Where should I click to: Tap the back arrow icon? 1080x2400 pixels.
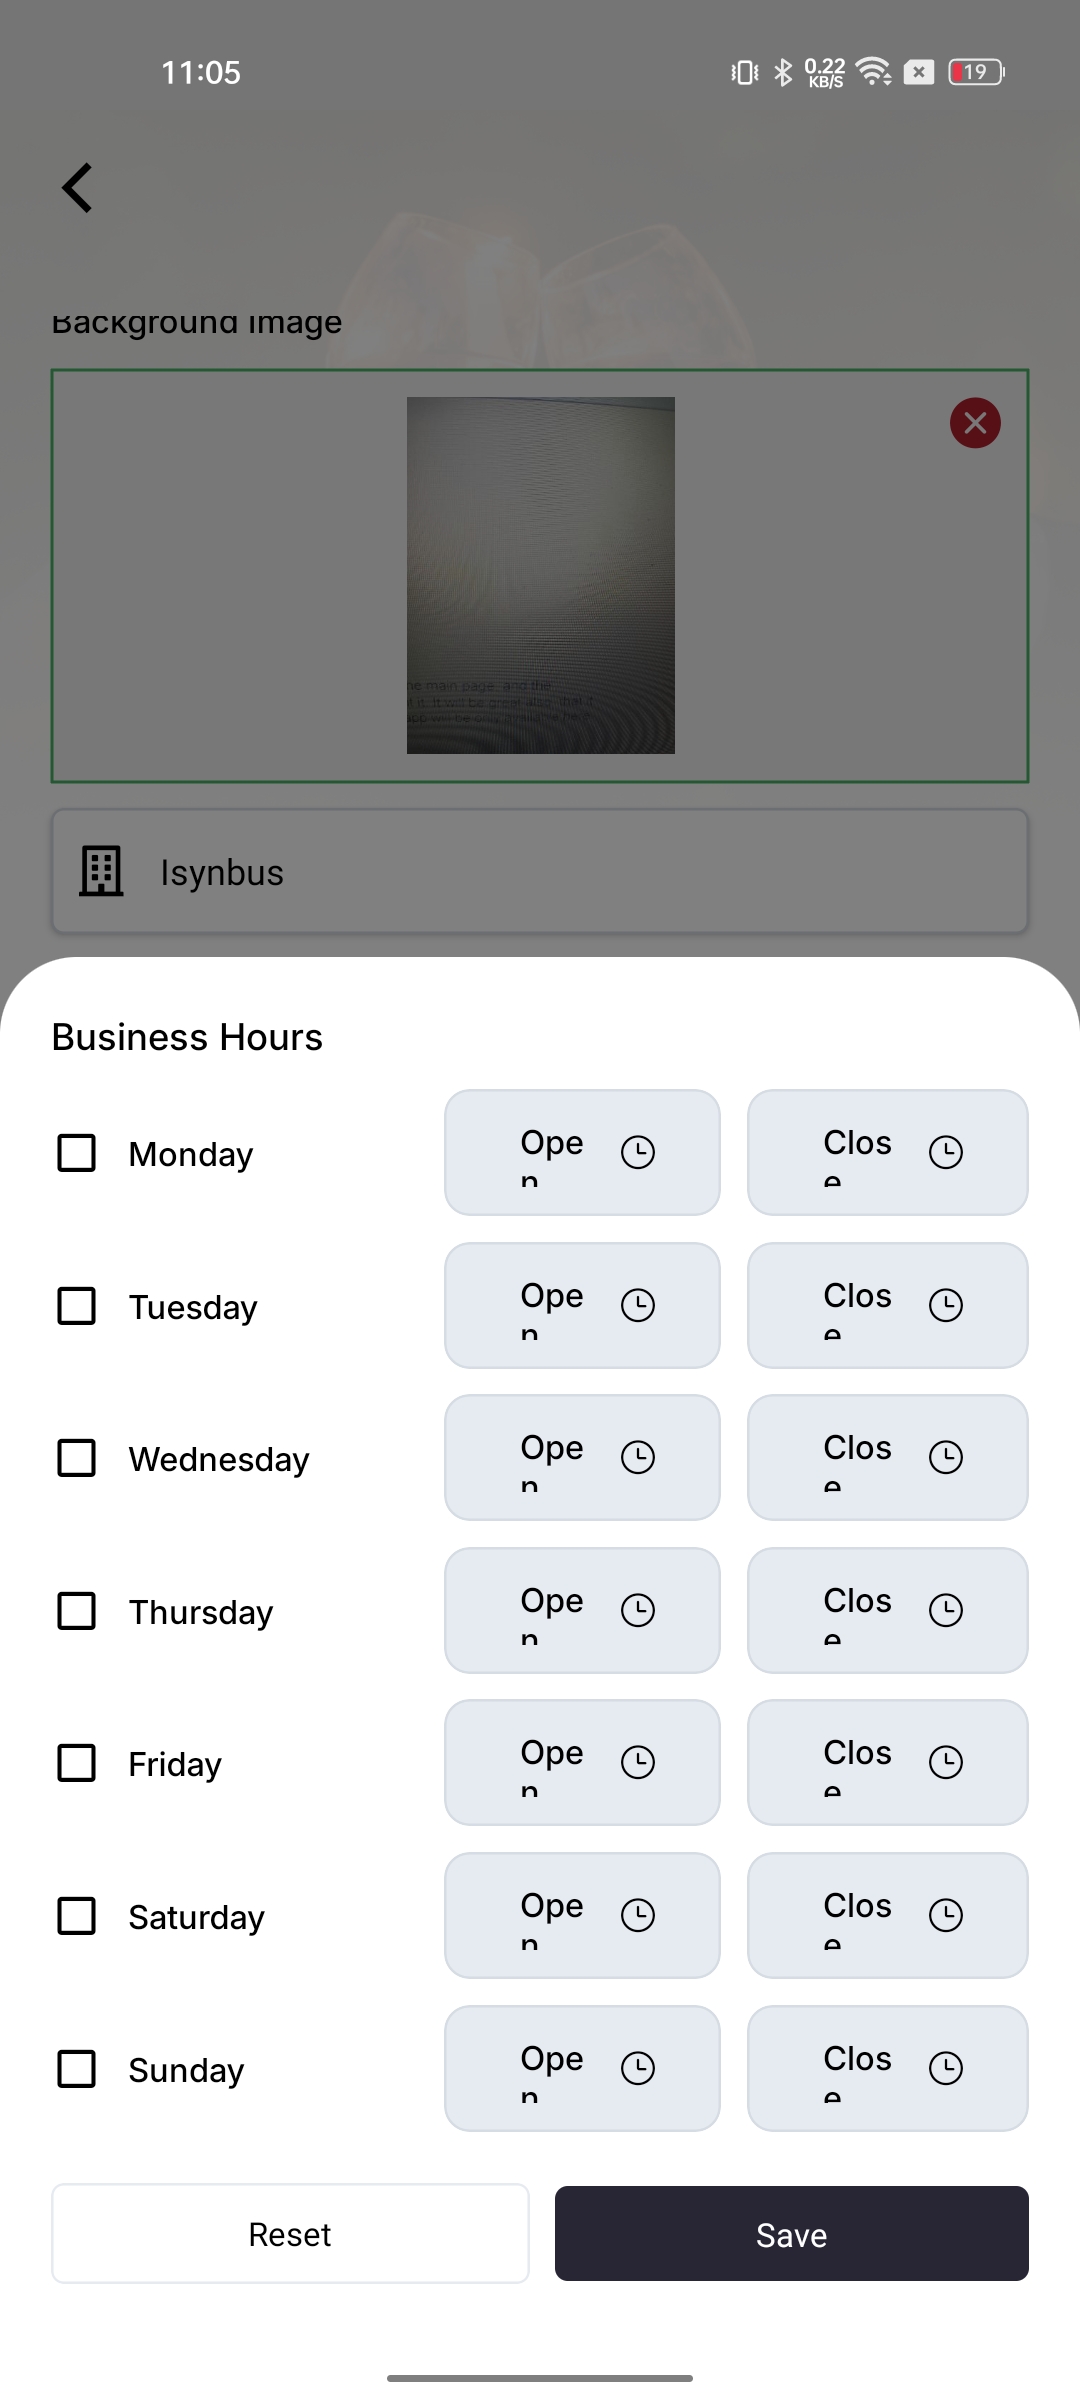[x=78, y=188]
